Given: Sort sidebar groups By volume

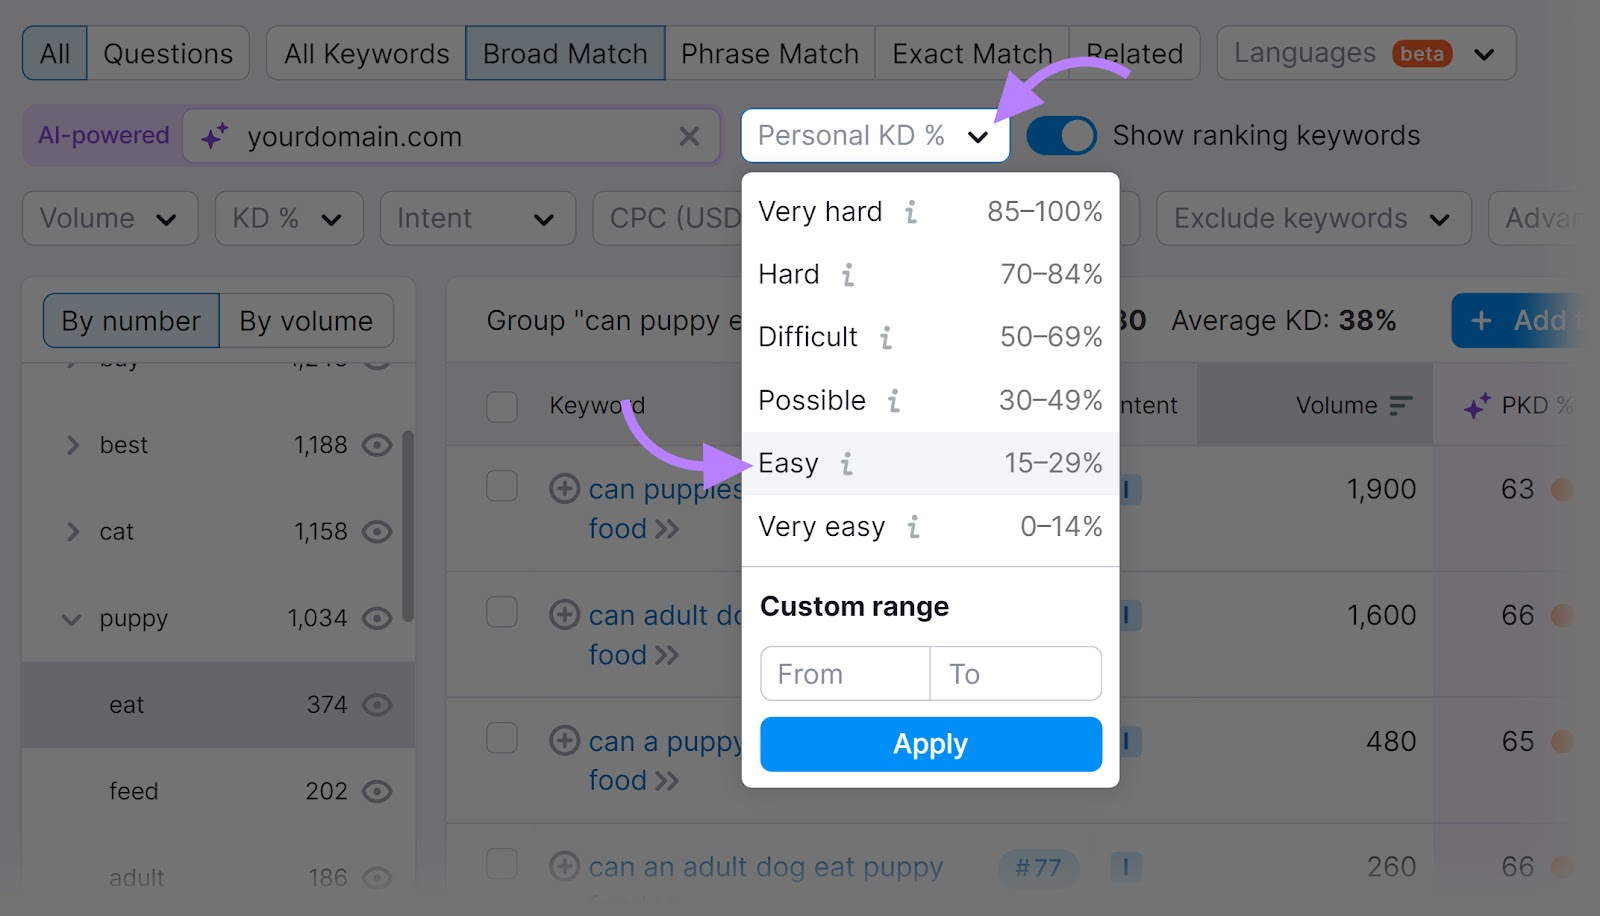Looking at the screenshot, I should click(x=306, y=320).
